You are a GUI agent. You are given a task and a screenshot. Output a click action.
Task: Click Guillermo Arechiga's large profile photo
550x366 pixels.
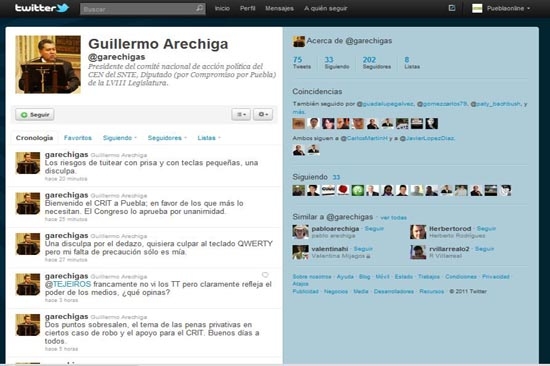point(48,64)
